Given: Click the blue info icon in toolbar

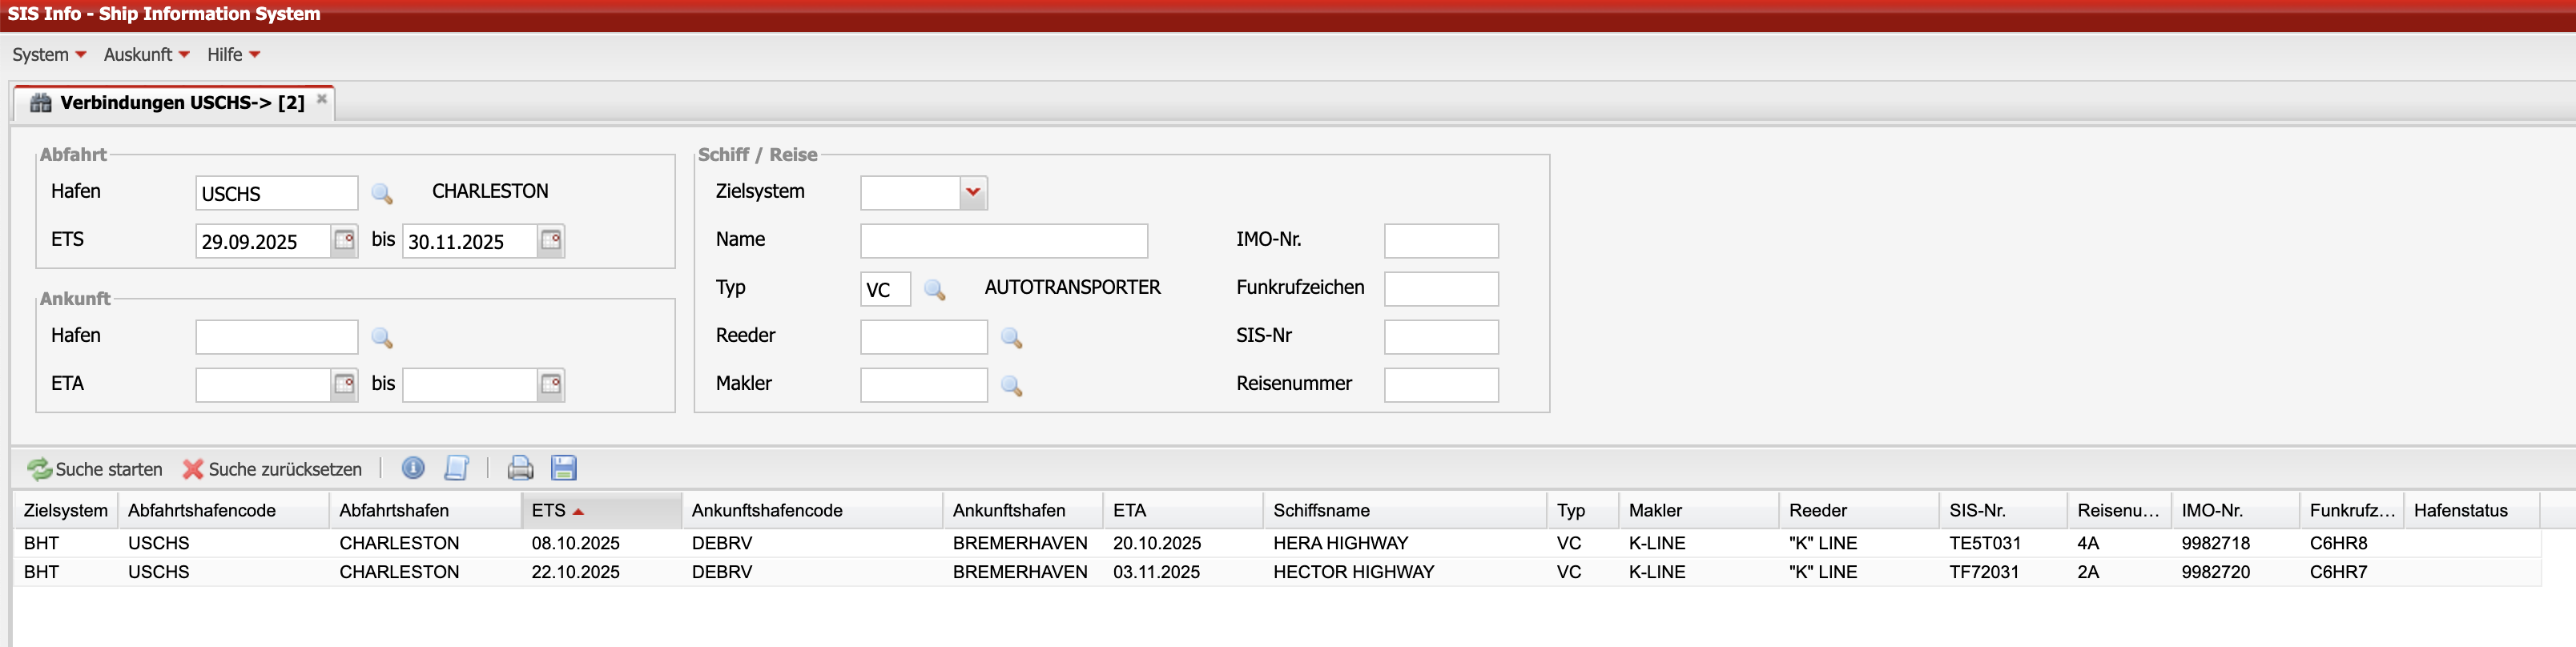Looking at the screenshot, I should pos(412,468).
